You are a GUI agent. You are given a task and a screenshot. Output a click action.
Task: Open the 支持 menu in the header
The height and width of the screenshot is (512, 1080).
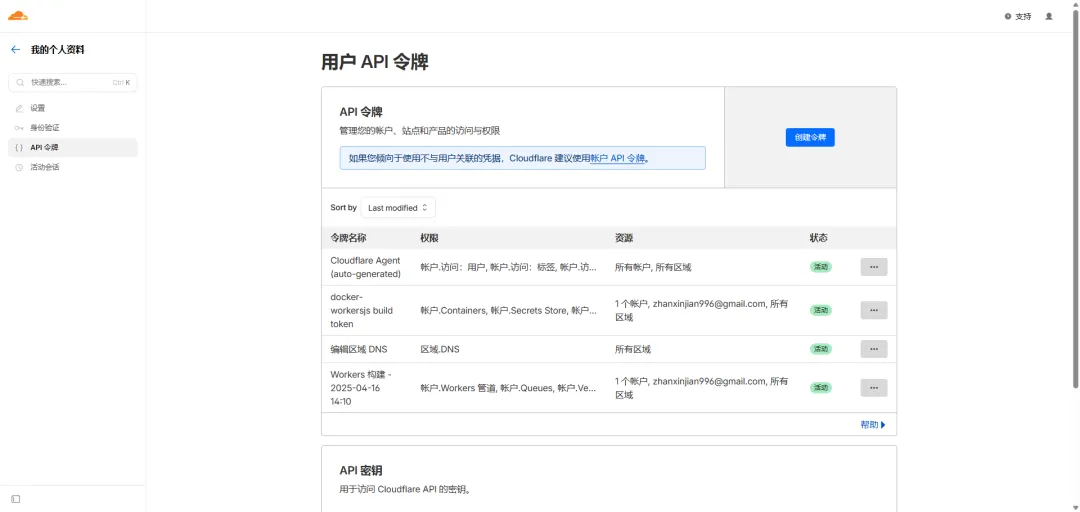(1018, 17)
